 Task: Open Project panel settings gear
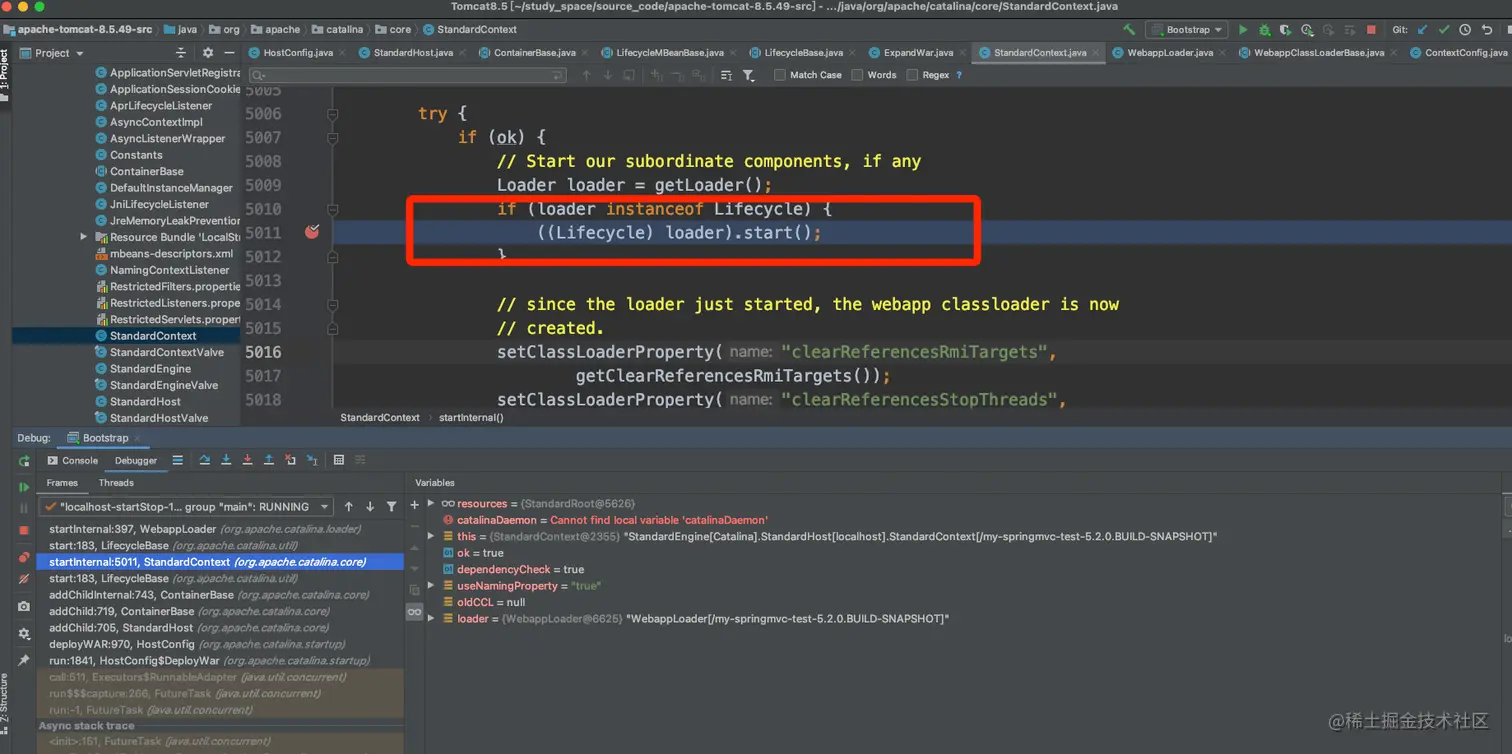pyautogui.click(x=208, y=53)
